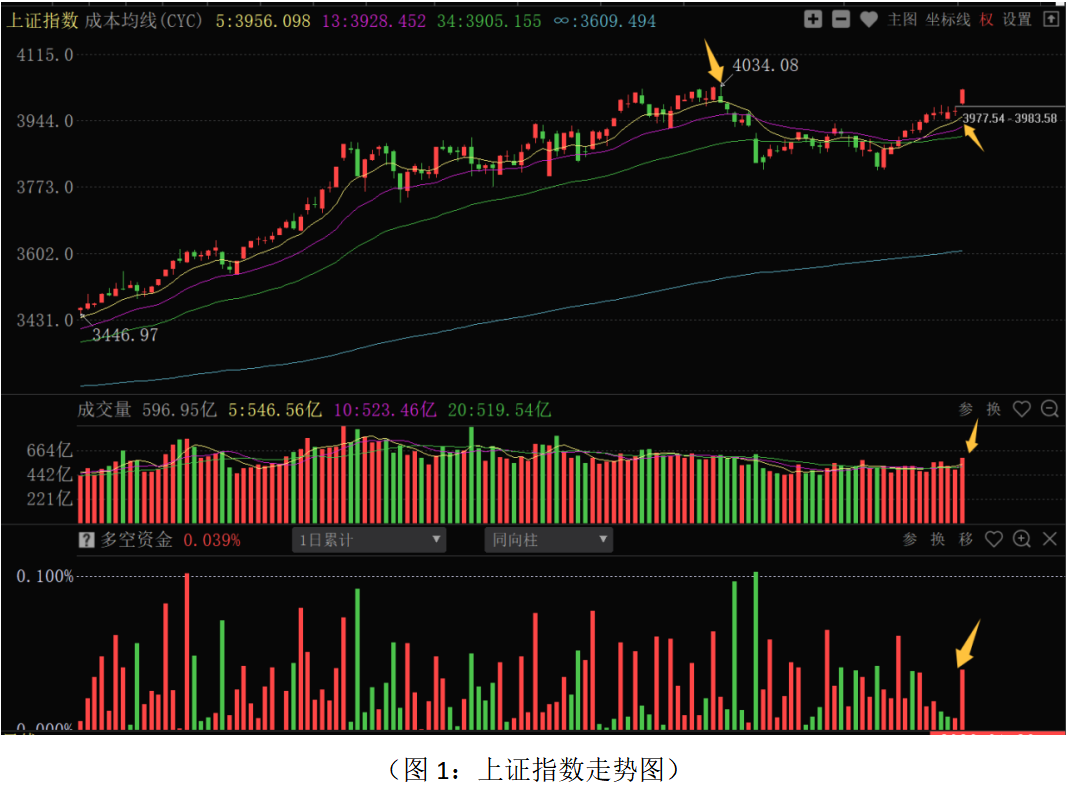Screen dimensions: 1068x790
Task: Open the 成本均线(CYC) indicator selector
Action: 143,20
